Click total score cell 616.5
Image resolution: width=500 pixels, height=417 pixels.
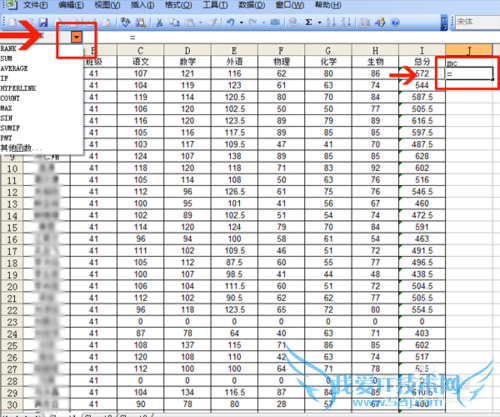[422, 121]
